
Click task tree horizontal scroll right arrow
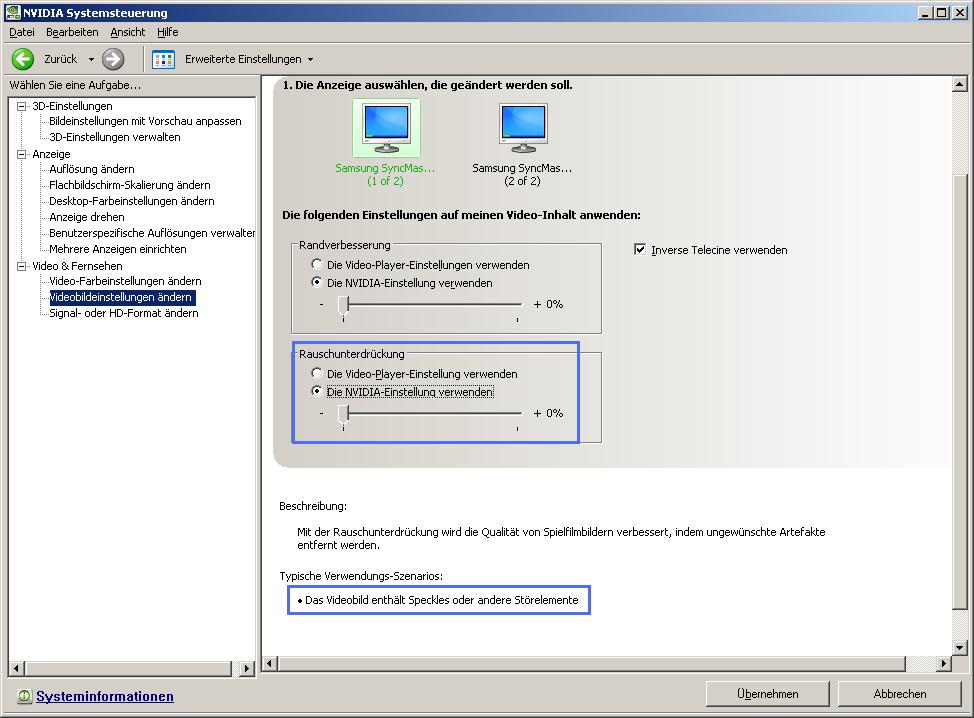247,669
